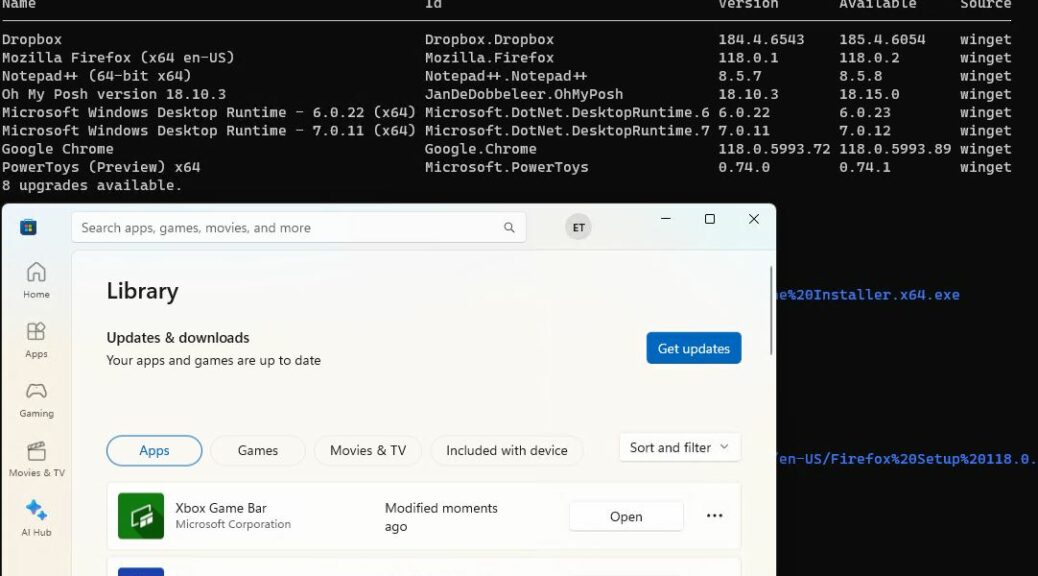The image size is (1038, 576).
Task: Click 'Microsoft.PowerToys' id in terminal
Action: pos(506,167)
